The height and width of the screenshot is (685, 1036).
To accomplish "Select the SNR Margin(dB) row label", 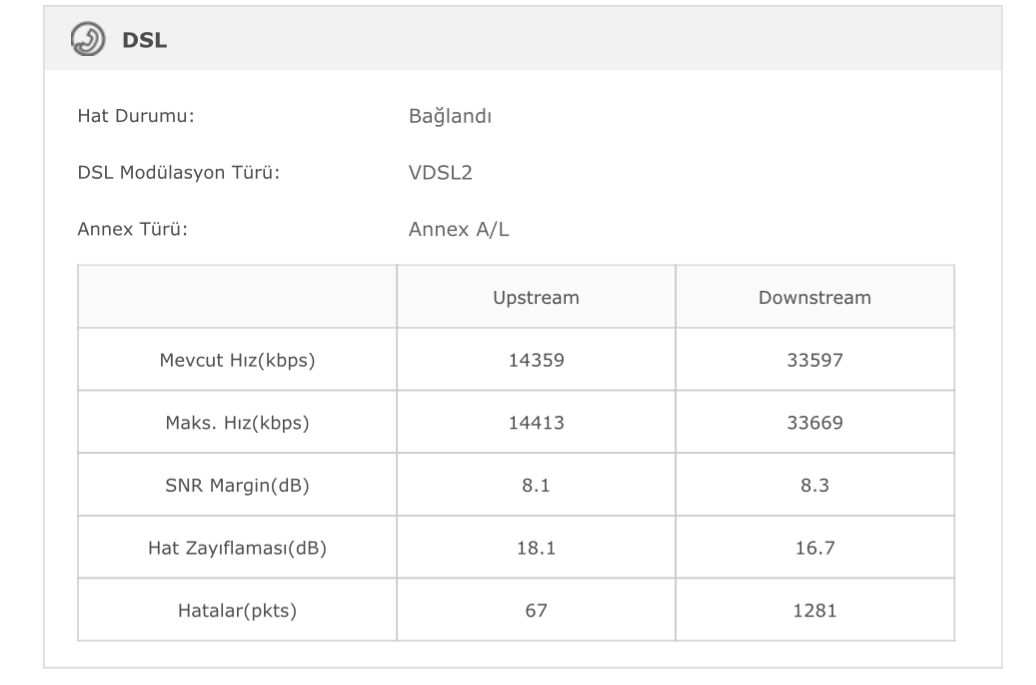I will pos(237,485).
